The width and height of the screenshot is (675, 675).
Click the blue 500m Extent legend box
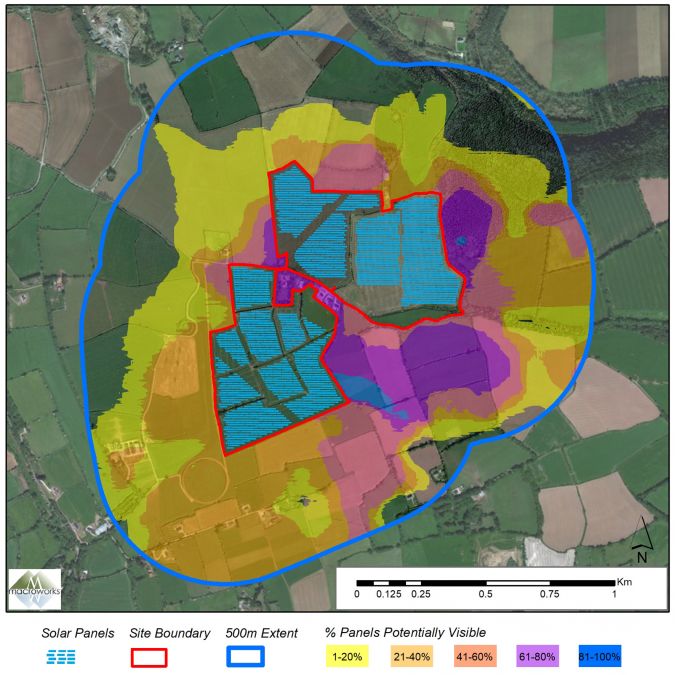pos(245,657)
